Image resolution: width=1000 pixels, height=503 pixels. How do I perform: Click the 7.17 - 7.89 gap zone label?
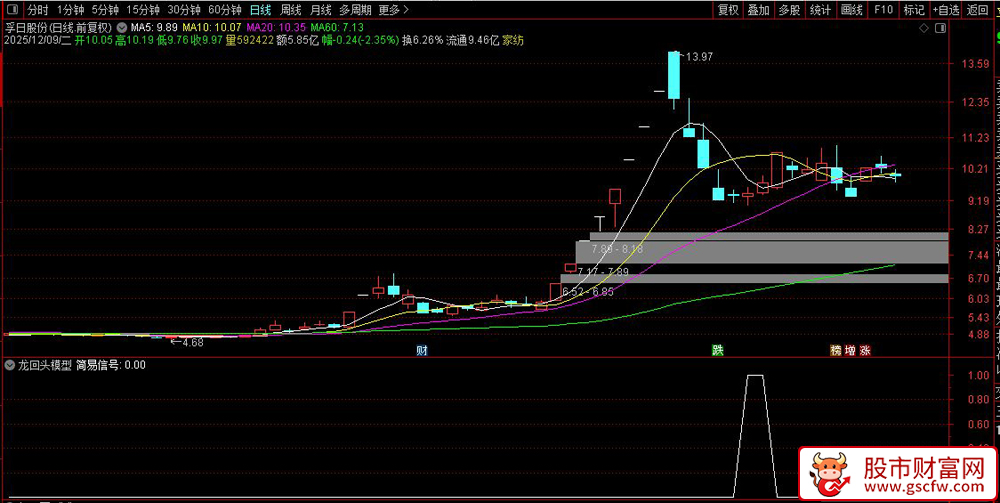[603, 272]
